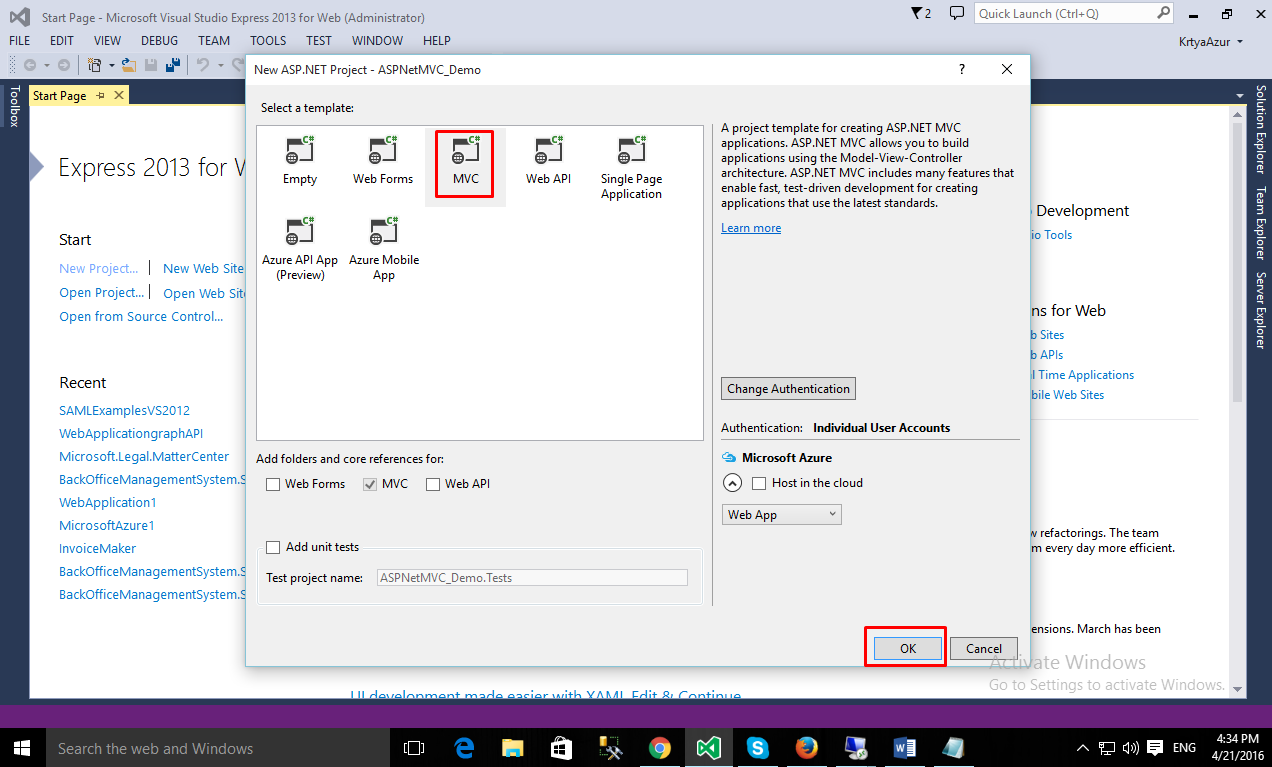Enable the Web Forms references checkbox

coord(273,484)
